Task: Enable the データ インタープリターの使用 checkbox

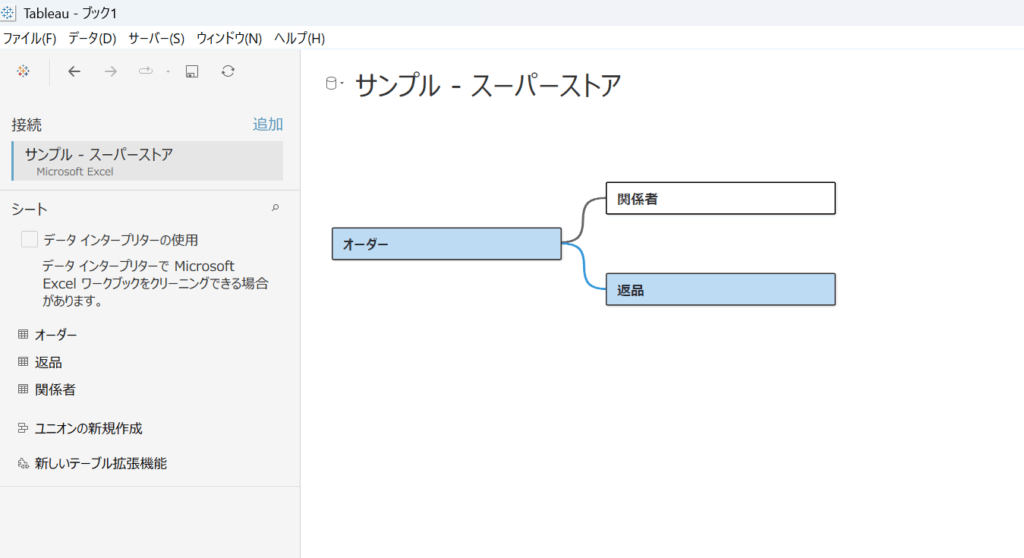Action: coord(30,240)
